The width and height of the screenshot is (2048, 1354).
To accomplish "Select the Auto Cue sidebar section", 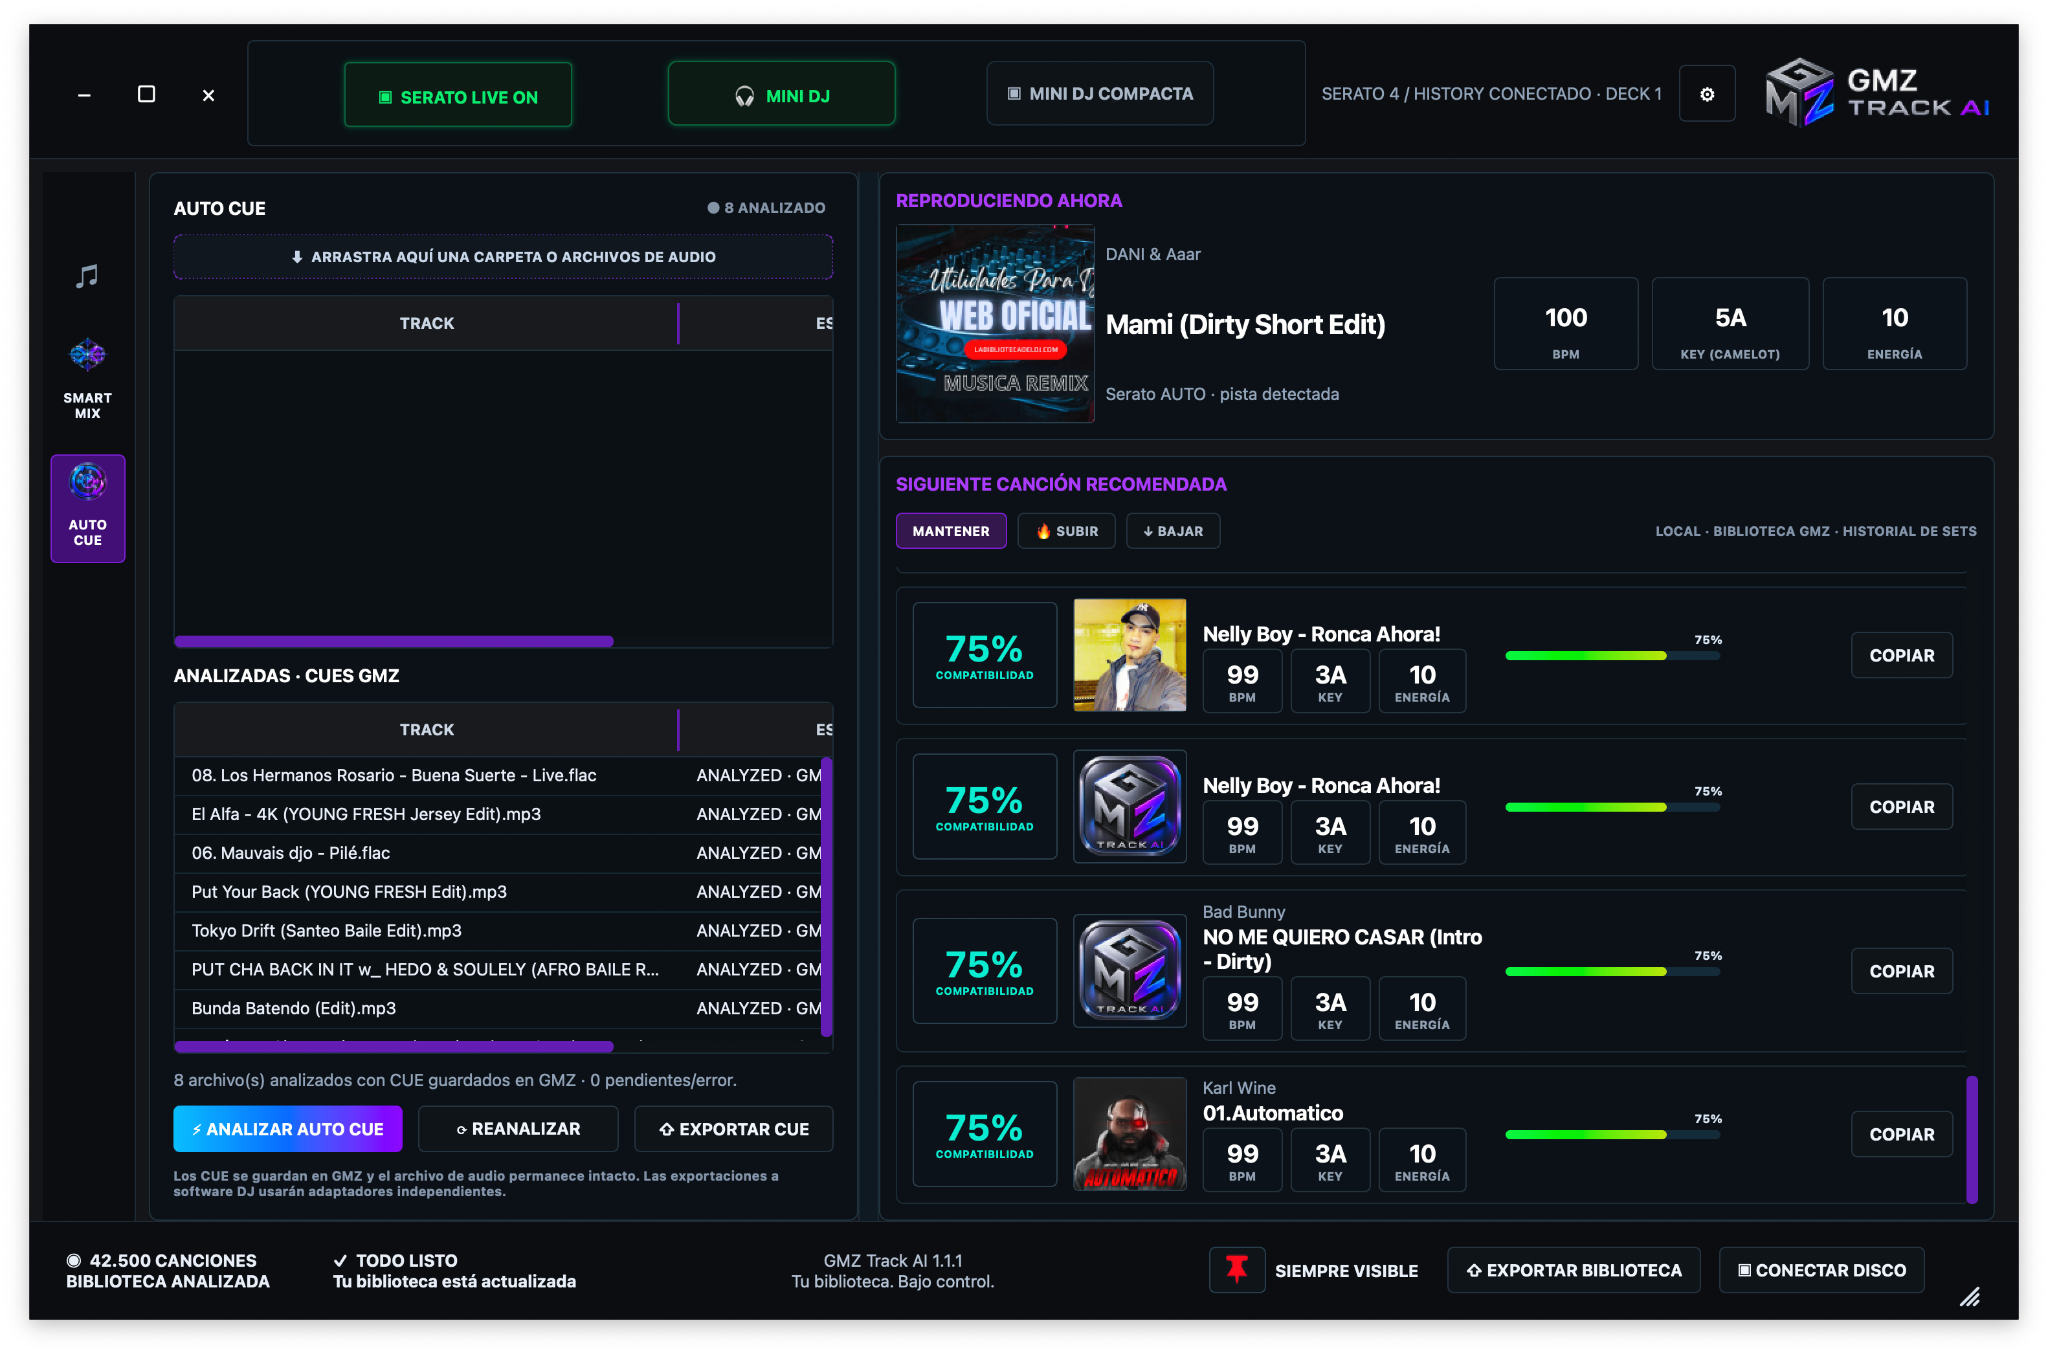I will coord(88,508).
